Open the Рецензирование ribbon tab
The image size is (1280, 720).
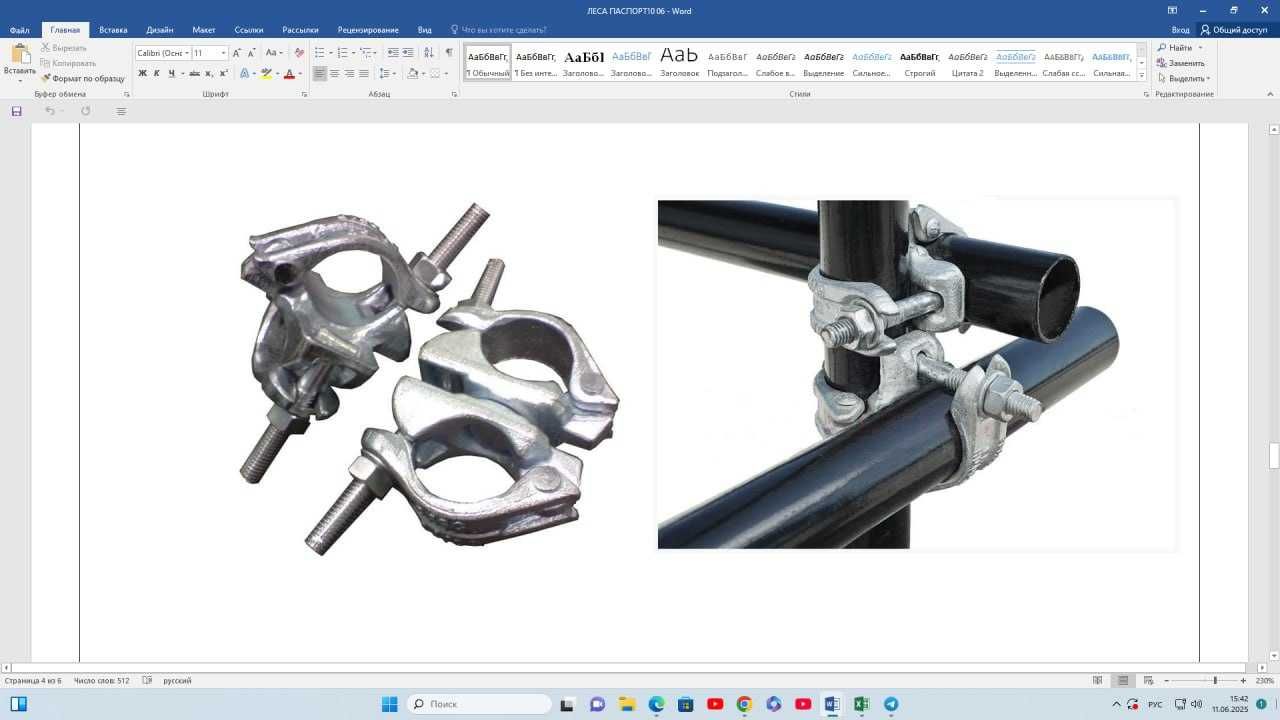368,30
